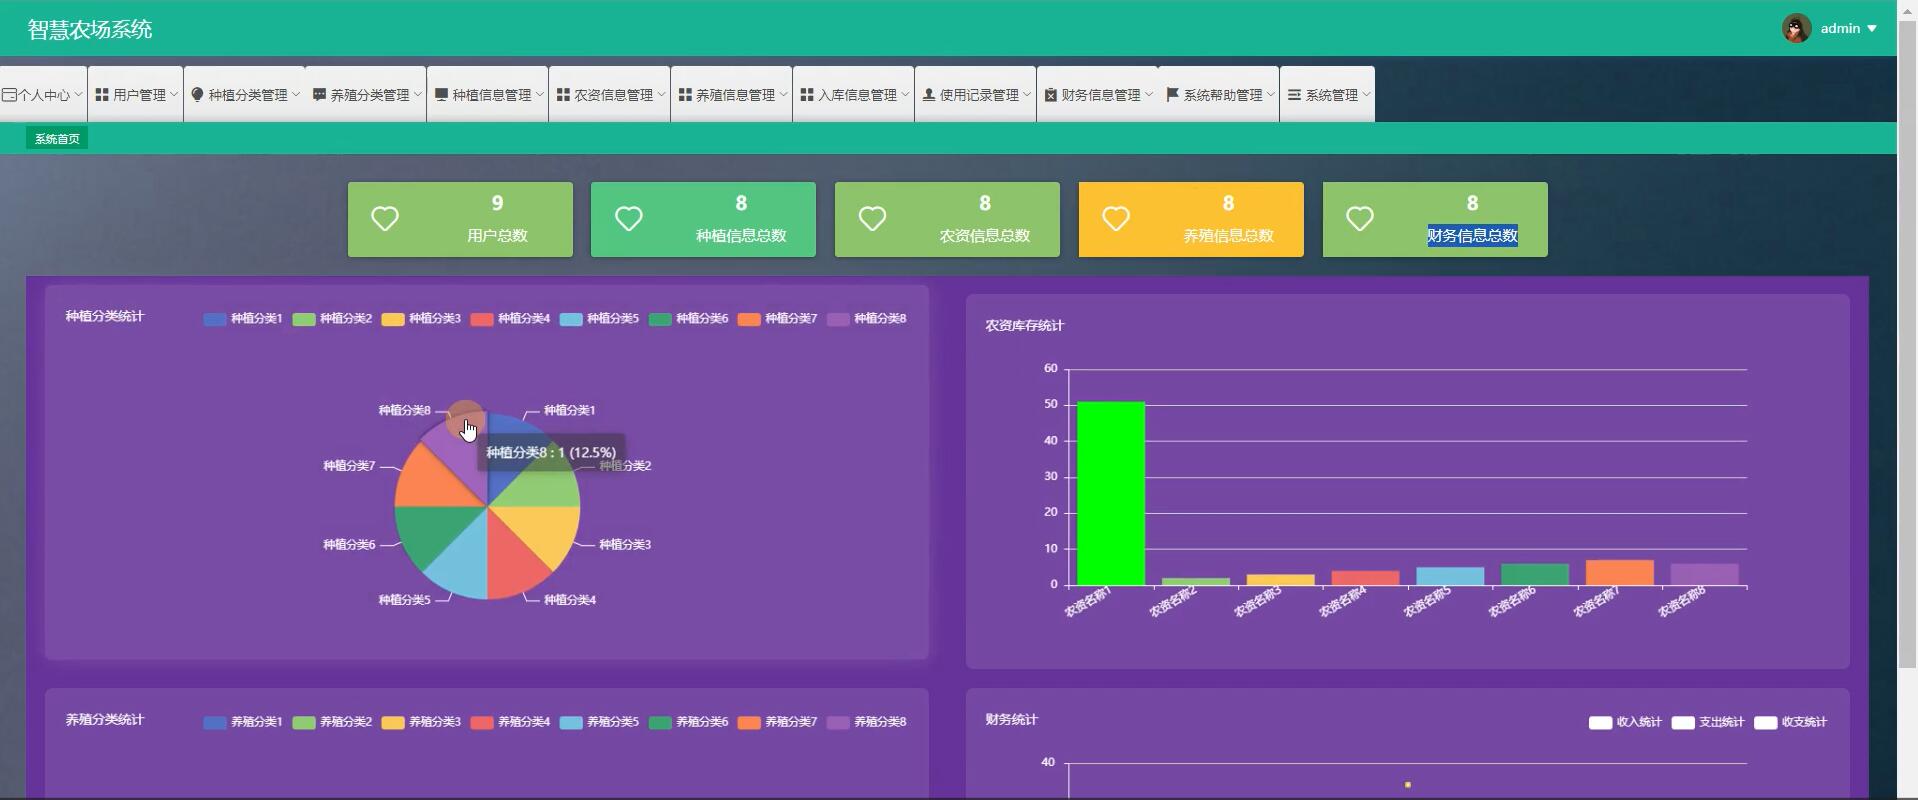1918x800 pixels.
Task: Toggle 收入统计 legend in finance chart
Action: pos(1625,722)
